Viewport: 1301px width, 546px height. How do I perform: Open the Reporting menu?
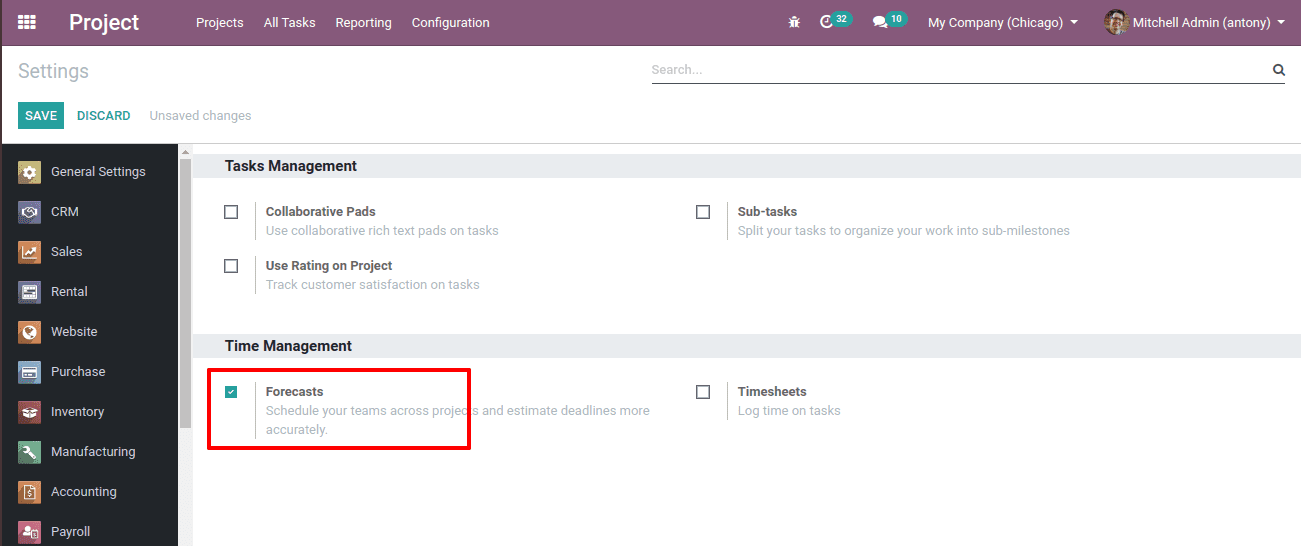click(364, 22)
